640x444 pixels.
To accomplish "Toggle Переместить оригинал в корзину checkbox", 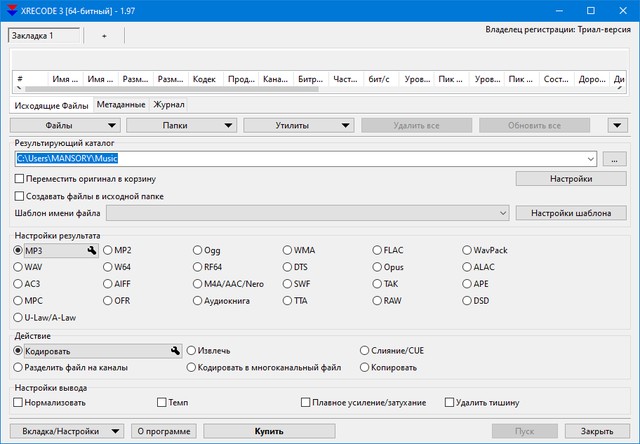I will pyautogui.click(x=20, y=178).
